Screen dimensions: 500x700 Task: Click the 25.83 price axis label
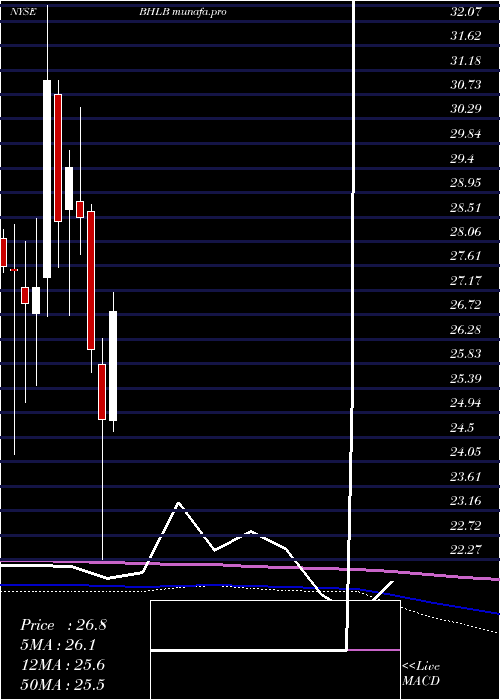point(466,354)
